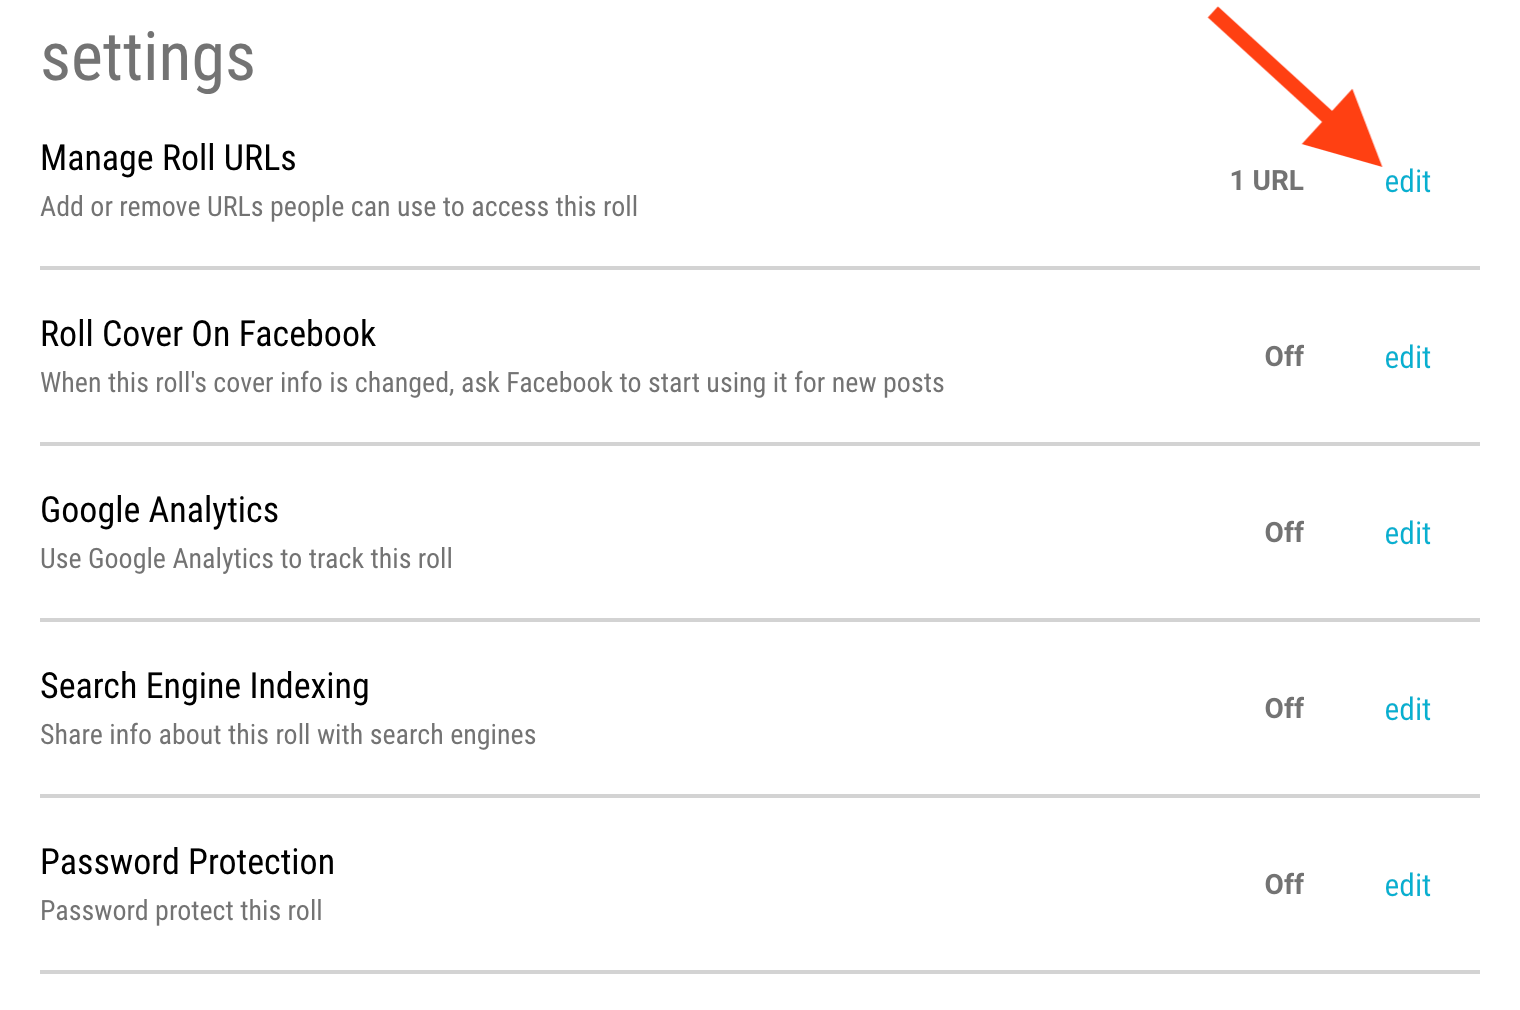This screenshot has height=1010, width=1520.
Task: Select the Password Protection heading
Action: [x=187, y=862]
